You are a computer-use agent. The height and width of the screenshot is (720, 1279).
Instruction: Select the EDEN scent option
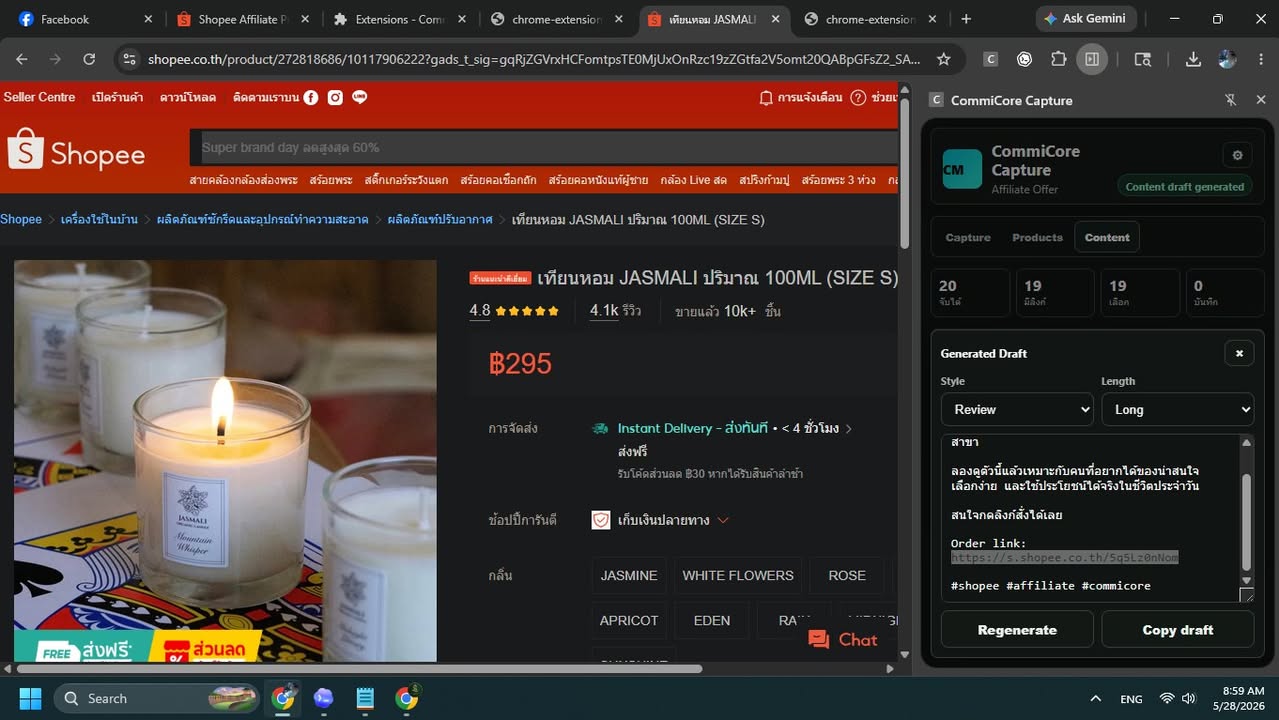coord(712,621)
